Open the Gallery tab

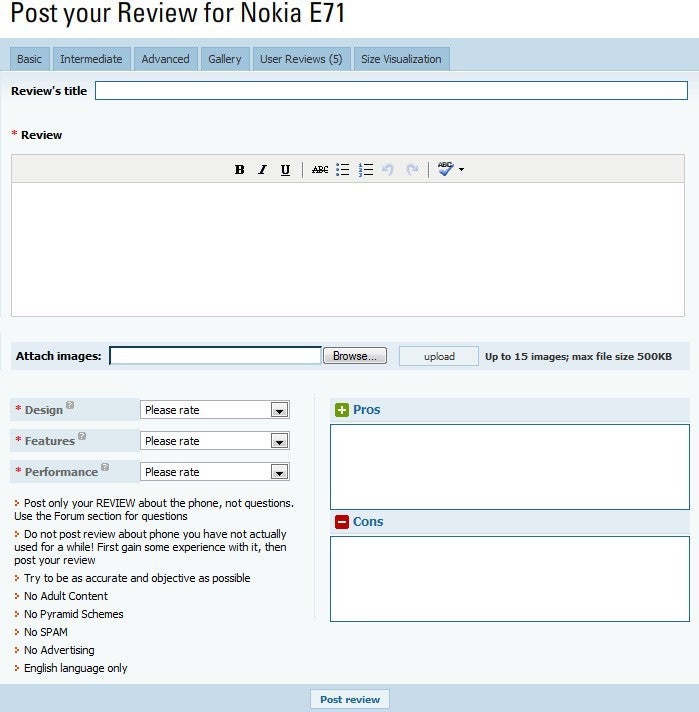(225, 59)
